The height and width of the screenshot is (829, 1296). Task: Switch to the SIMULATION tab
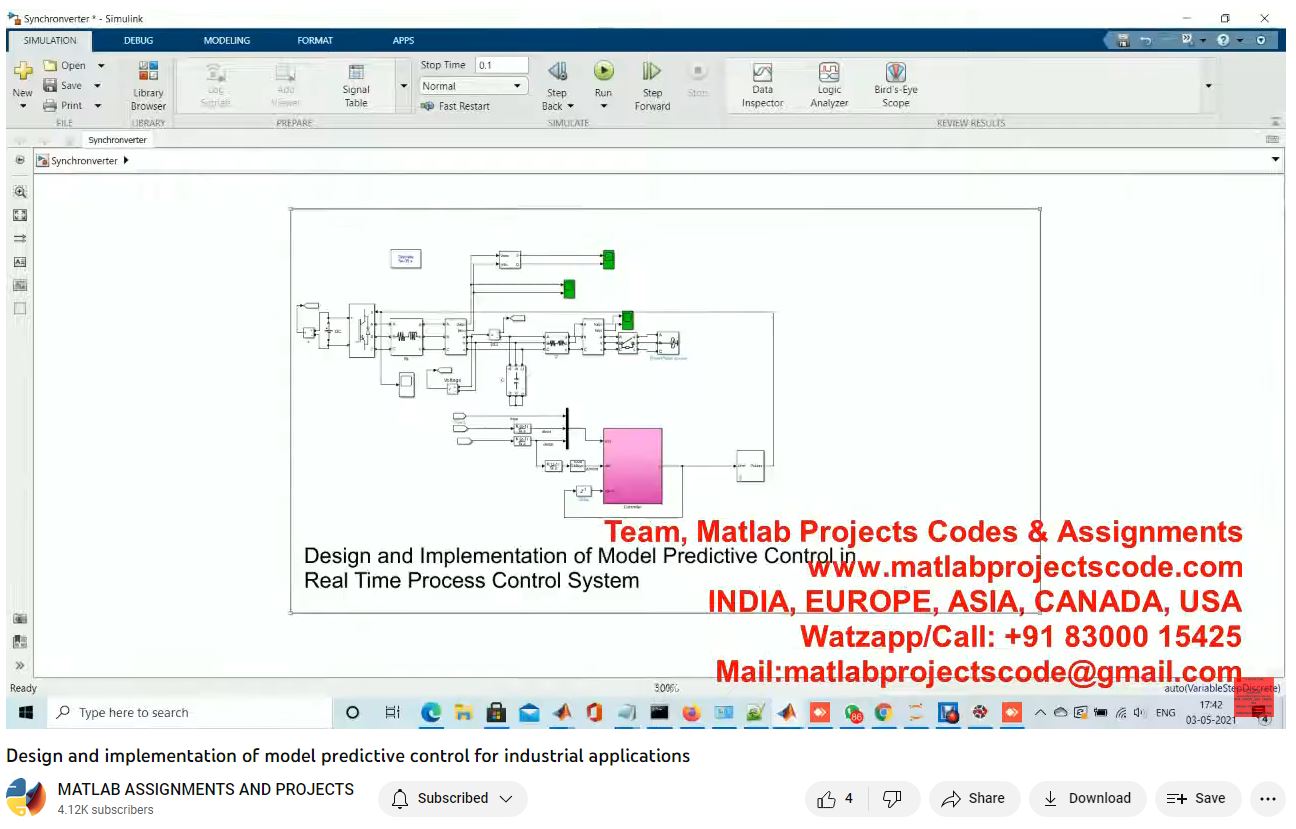click(49, 41)
